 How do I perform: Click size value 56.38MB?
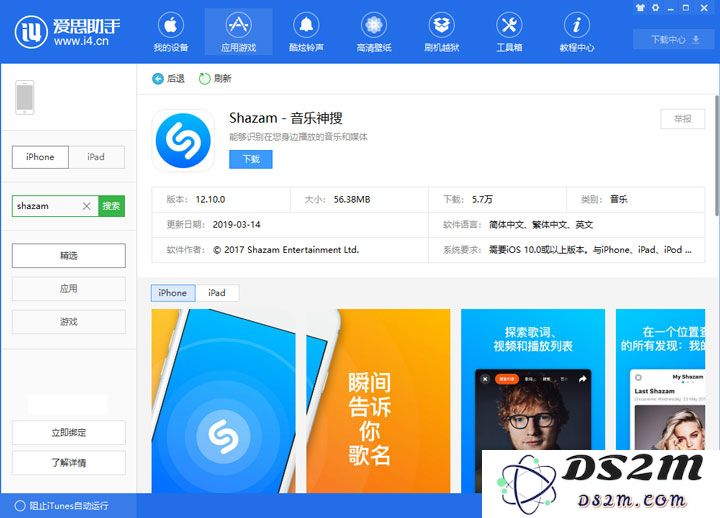[352, 199]
